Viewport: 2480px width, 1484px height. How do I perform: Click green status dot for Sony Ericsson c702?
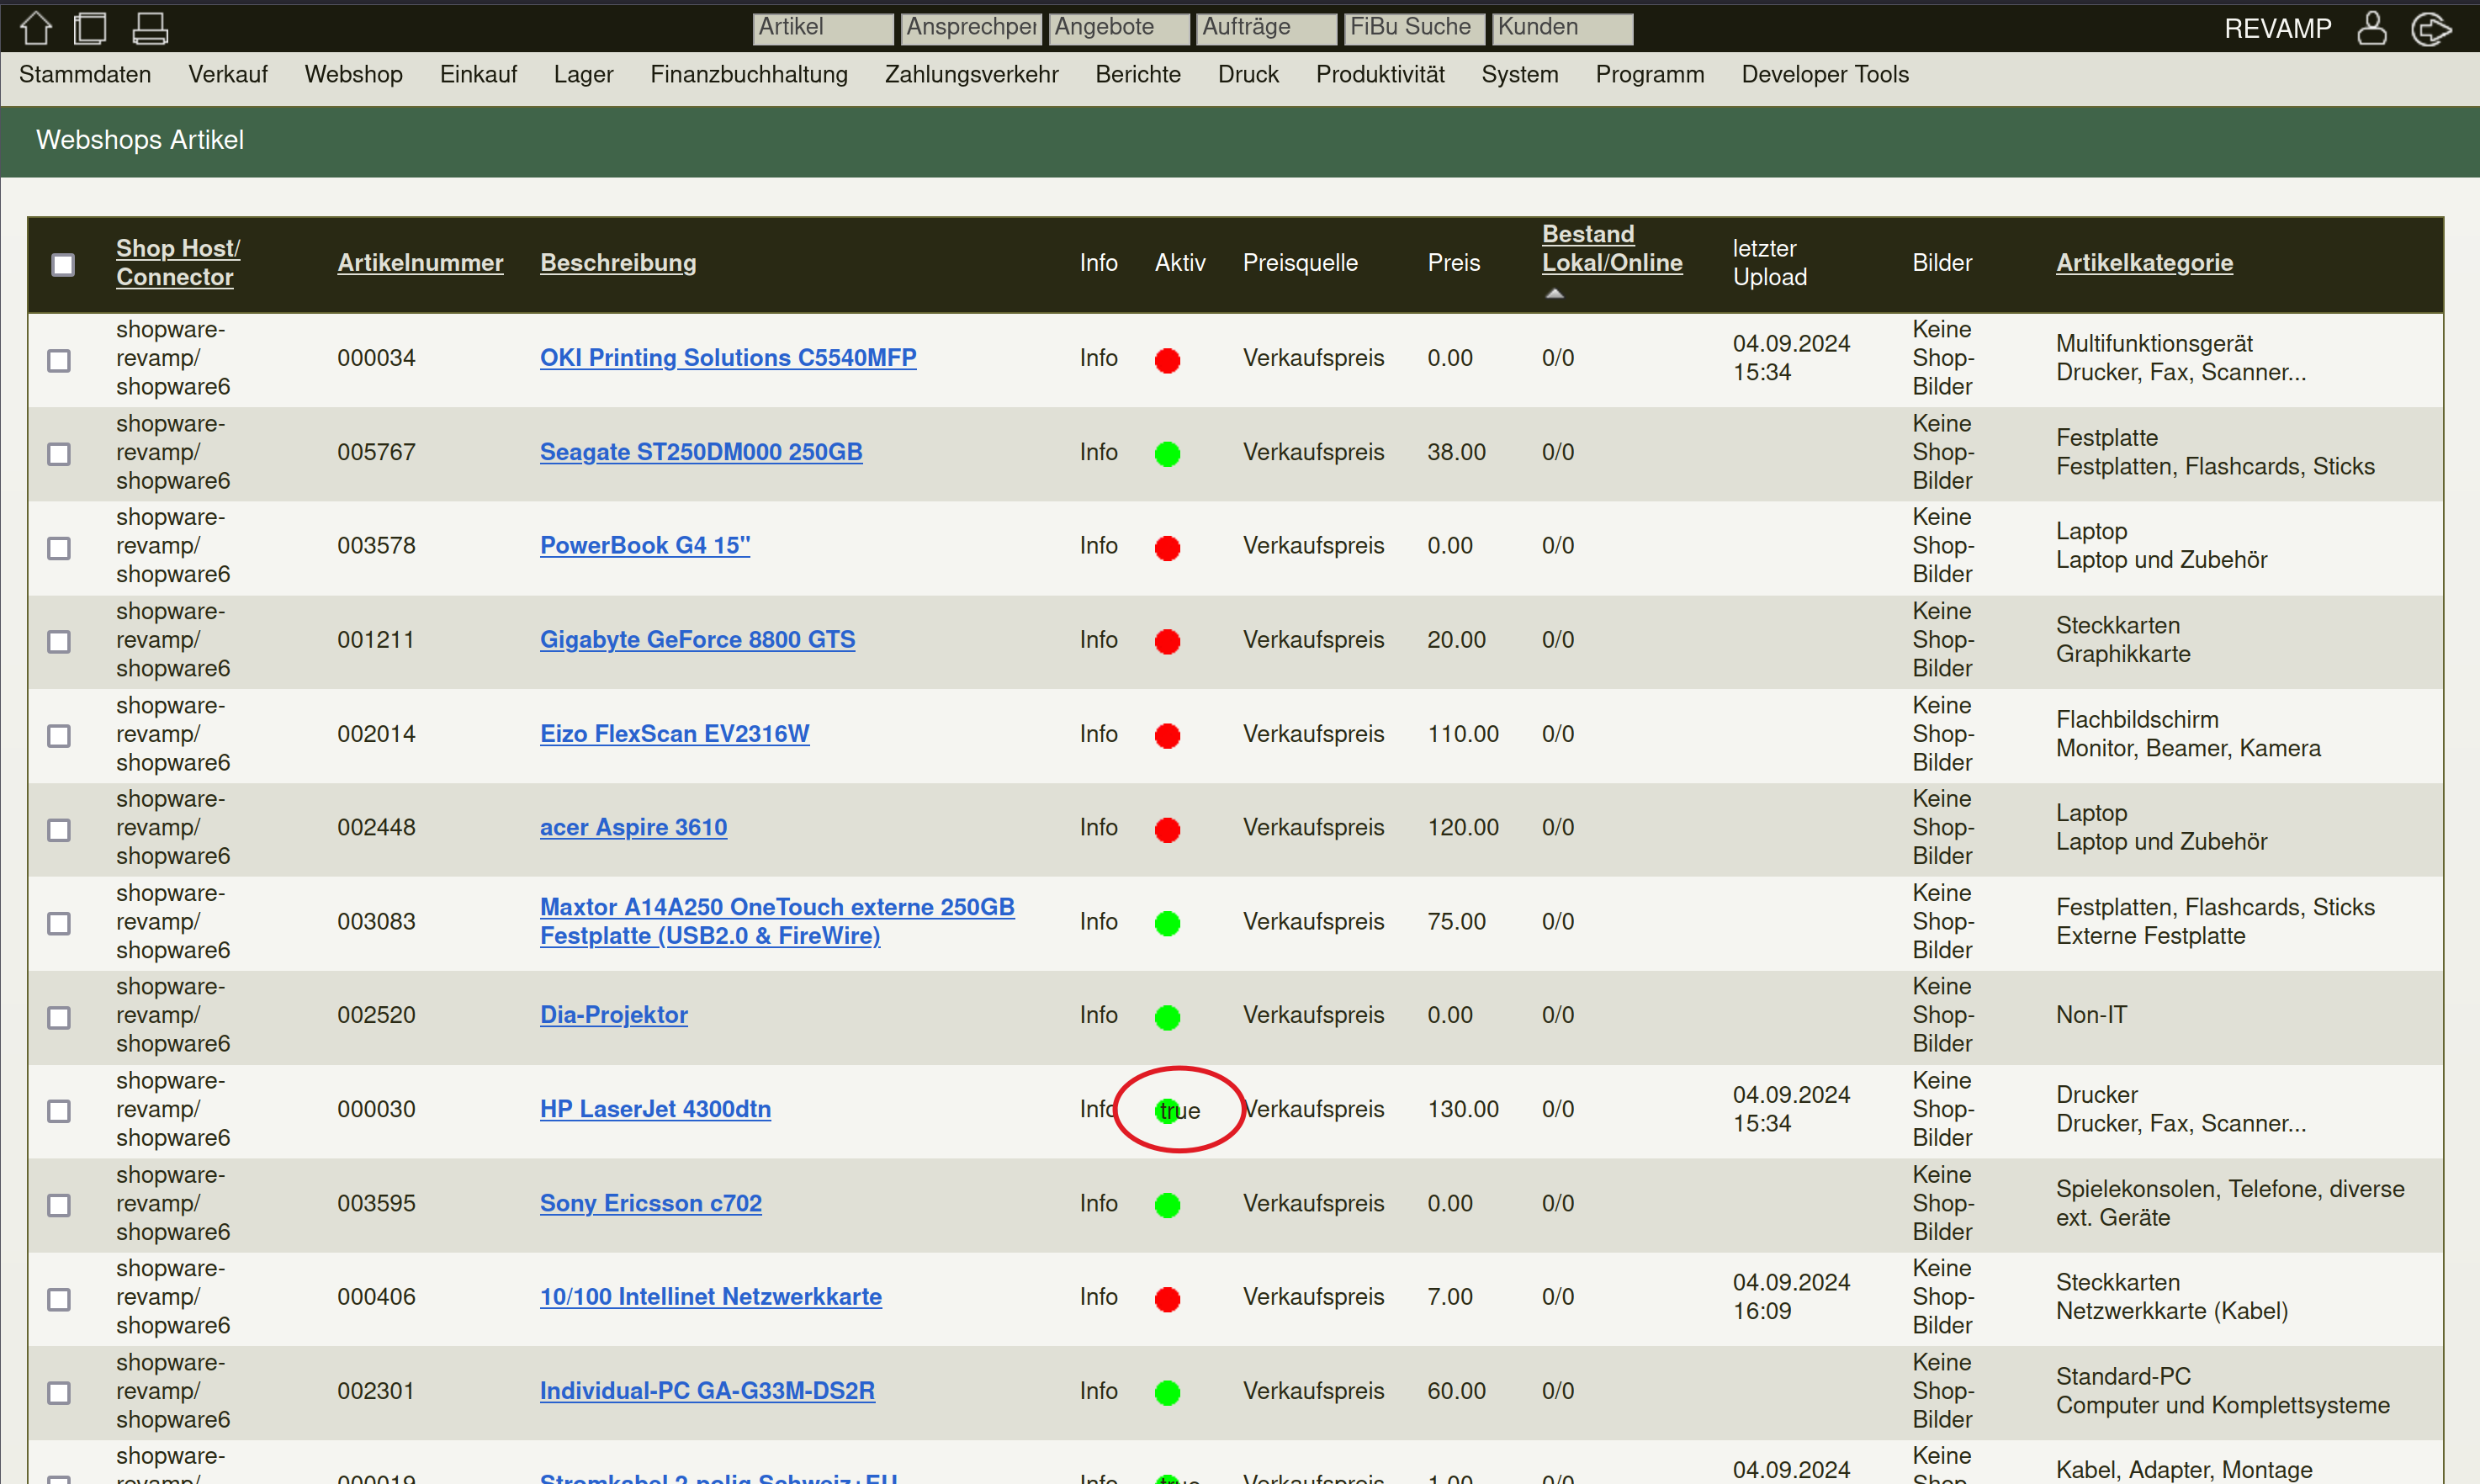pyautogui.click(x=1167, y=1205)
